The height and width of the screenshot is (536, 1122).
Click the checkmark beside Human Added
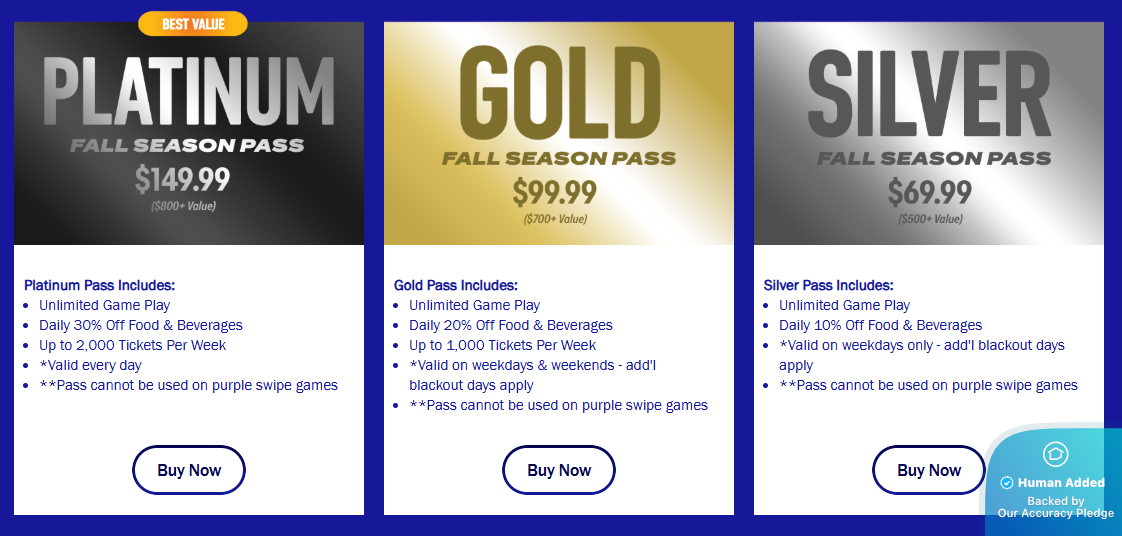(1007, 483)
